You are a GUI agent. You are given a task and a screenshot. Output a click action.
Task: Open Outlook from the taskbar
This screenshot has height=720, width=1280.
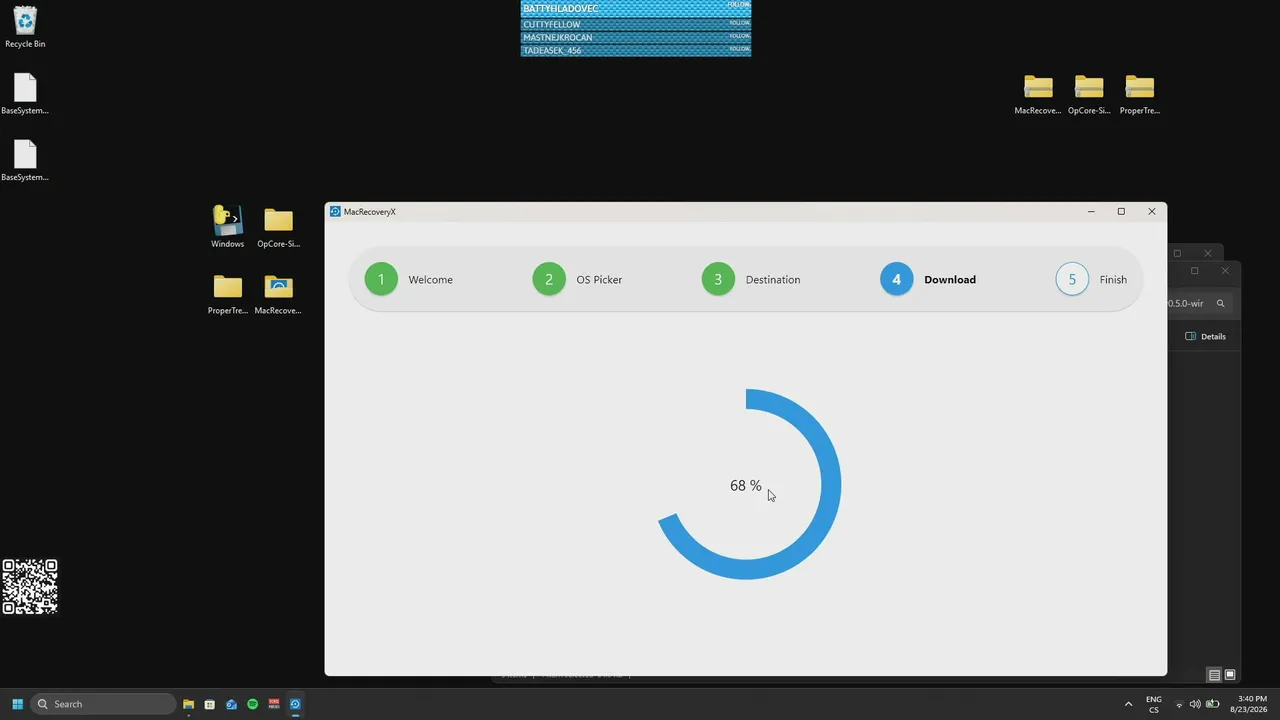231,704
